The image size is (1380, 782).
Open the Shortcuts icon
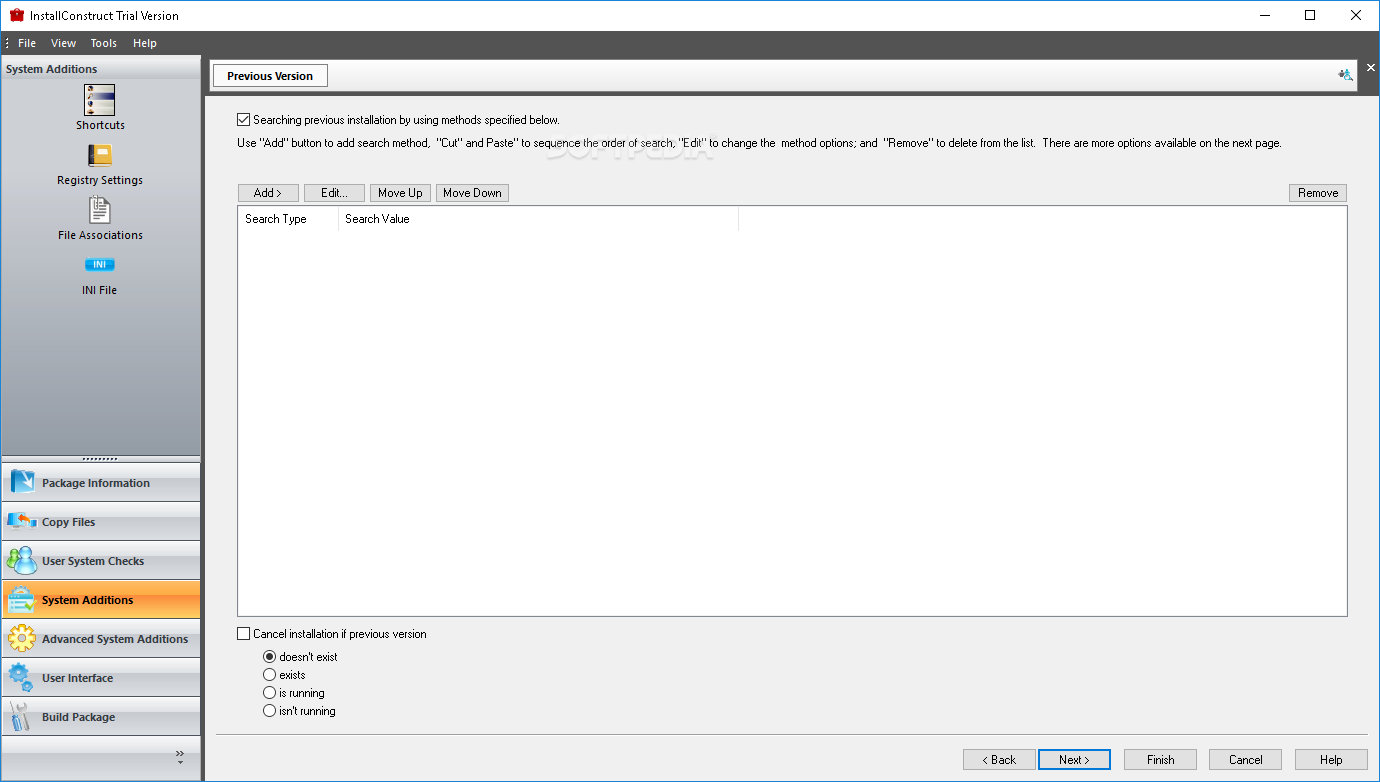(x=100, y=100)
